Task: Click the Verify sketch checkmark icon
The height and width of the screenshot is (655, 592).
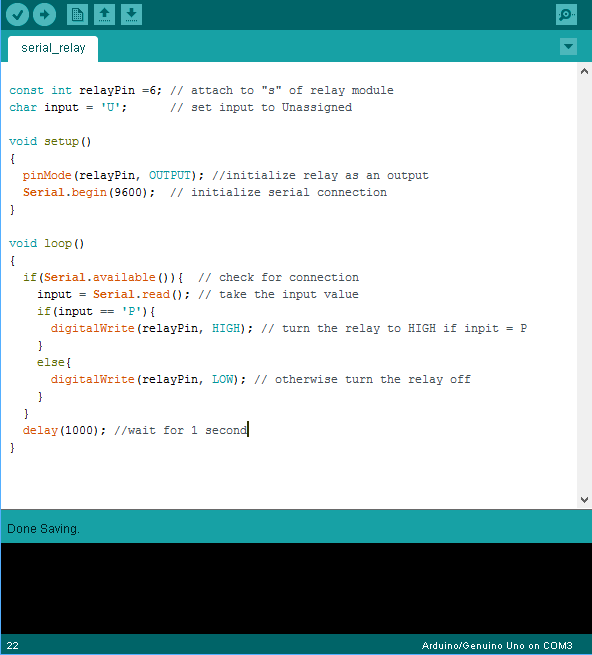Action: (17, 15)
